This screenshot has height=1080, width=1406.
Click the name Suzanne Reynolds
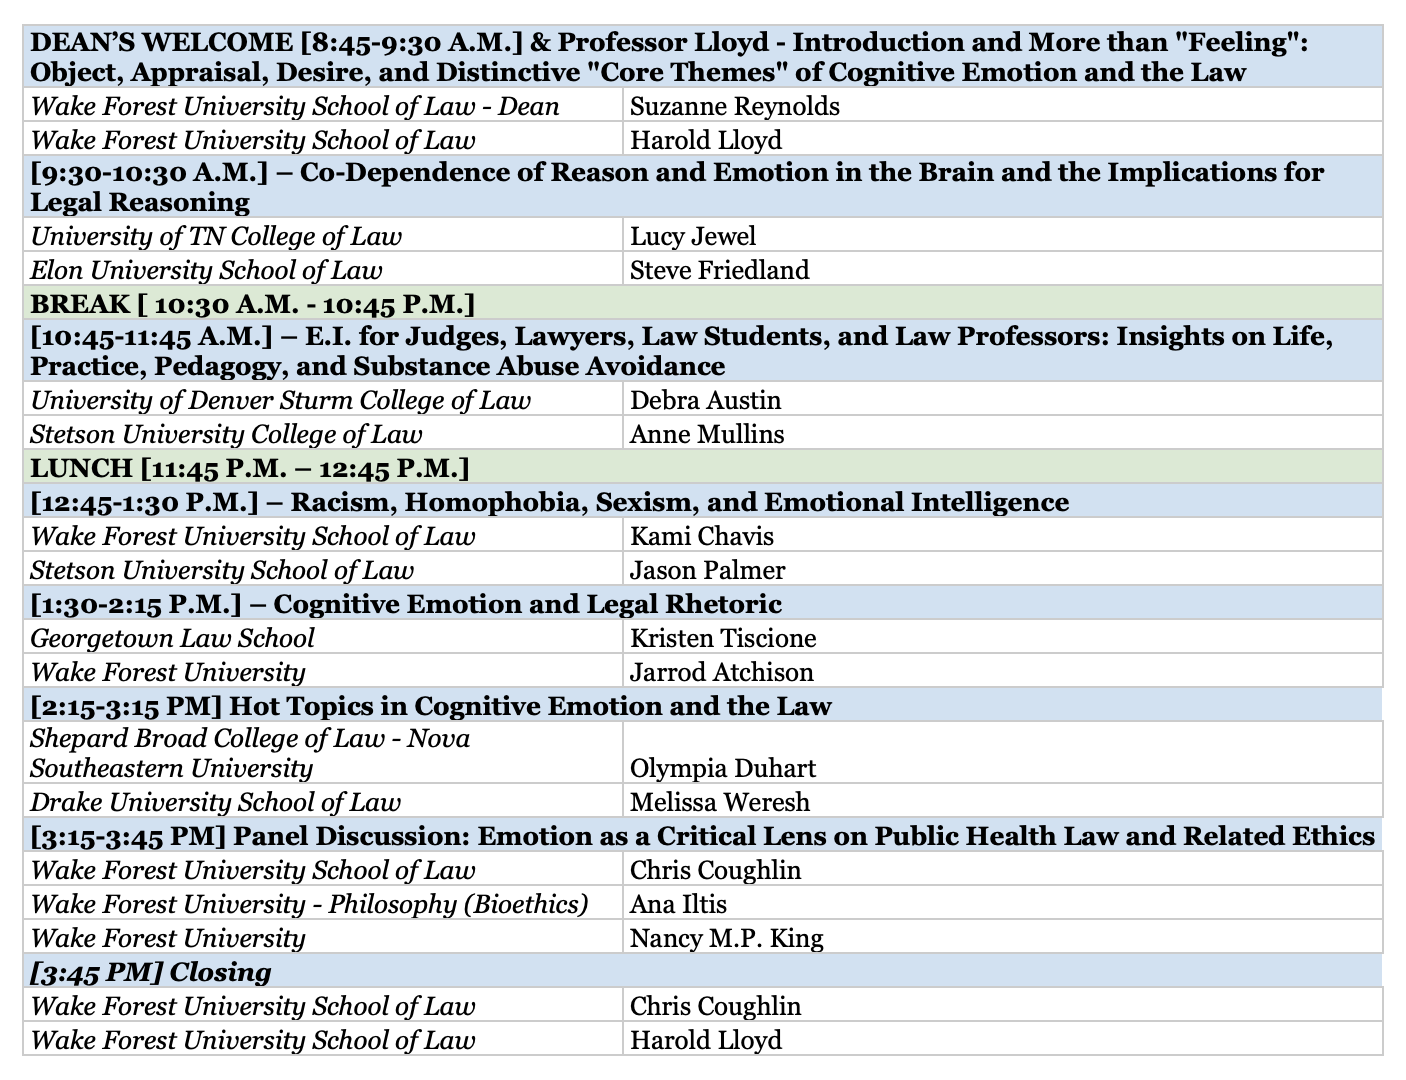coord(735,106)
